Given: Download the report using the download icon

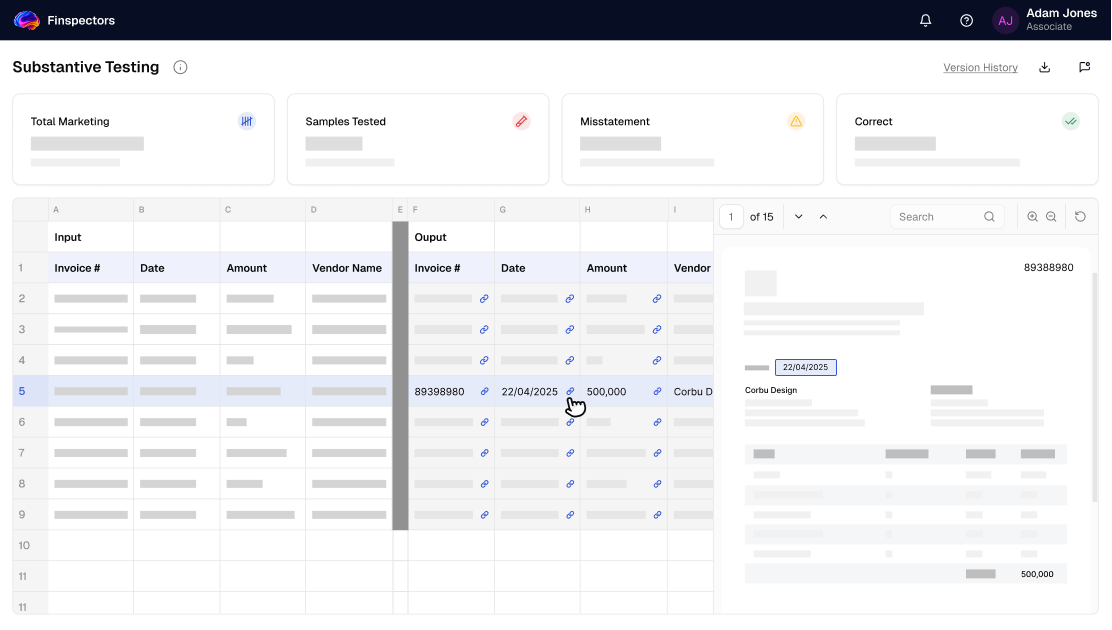Looking at the screenshot, I should coord(1045,67).
